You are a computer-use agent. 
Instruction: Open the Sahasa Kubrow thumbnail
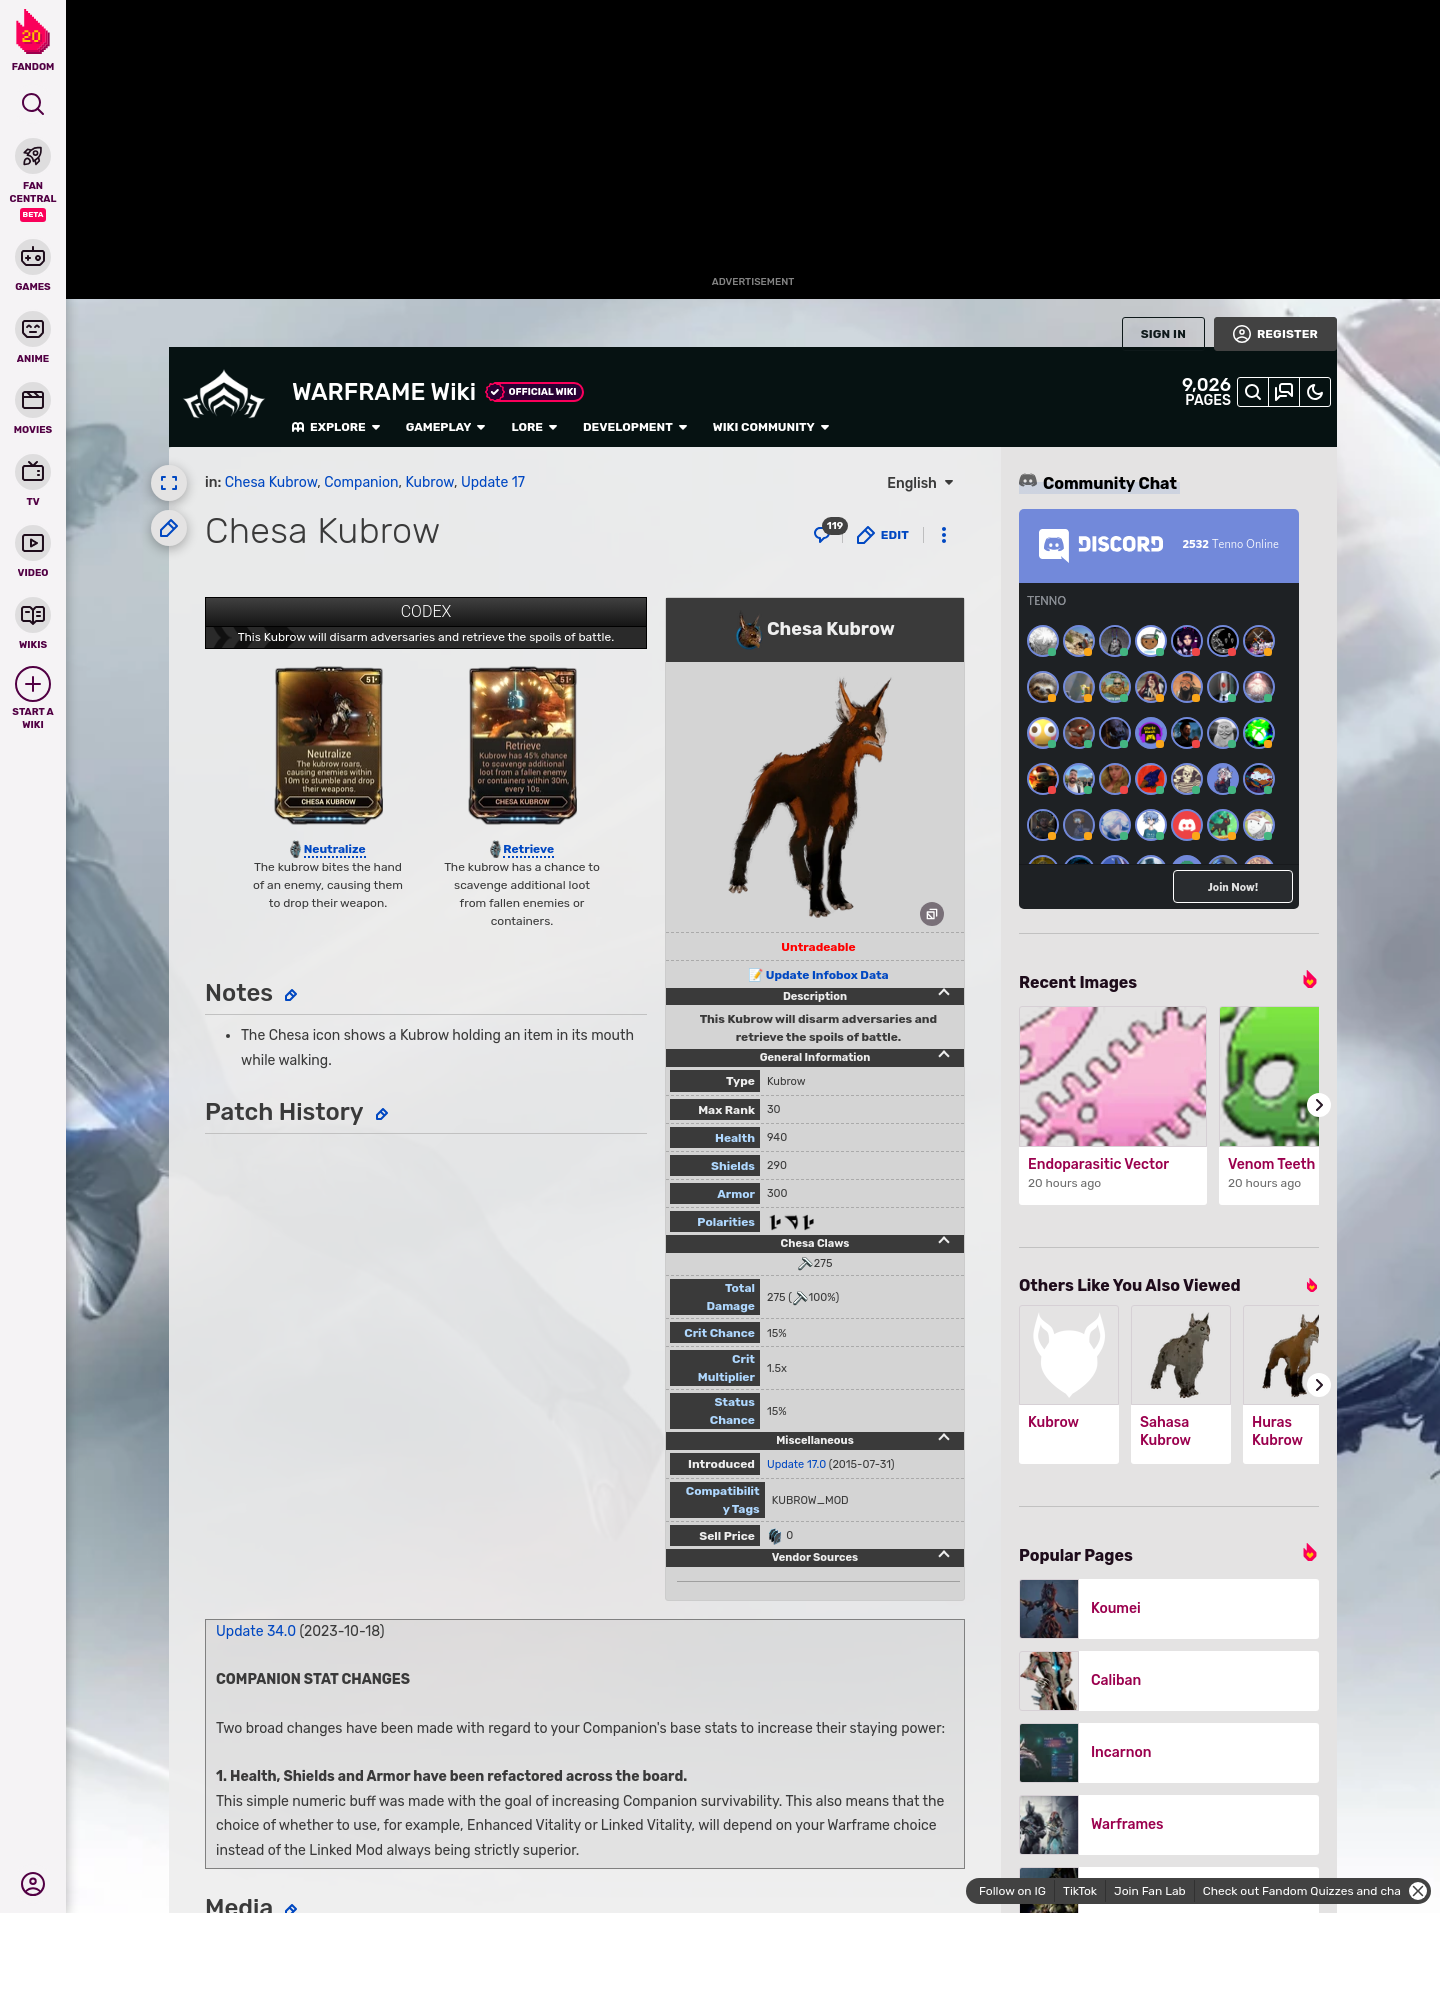1181,1355
